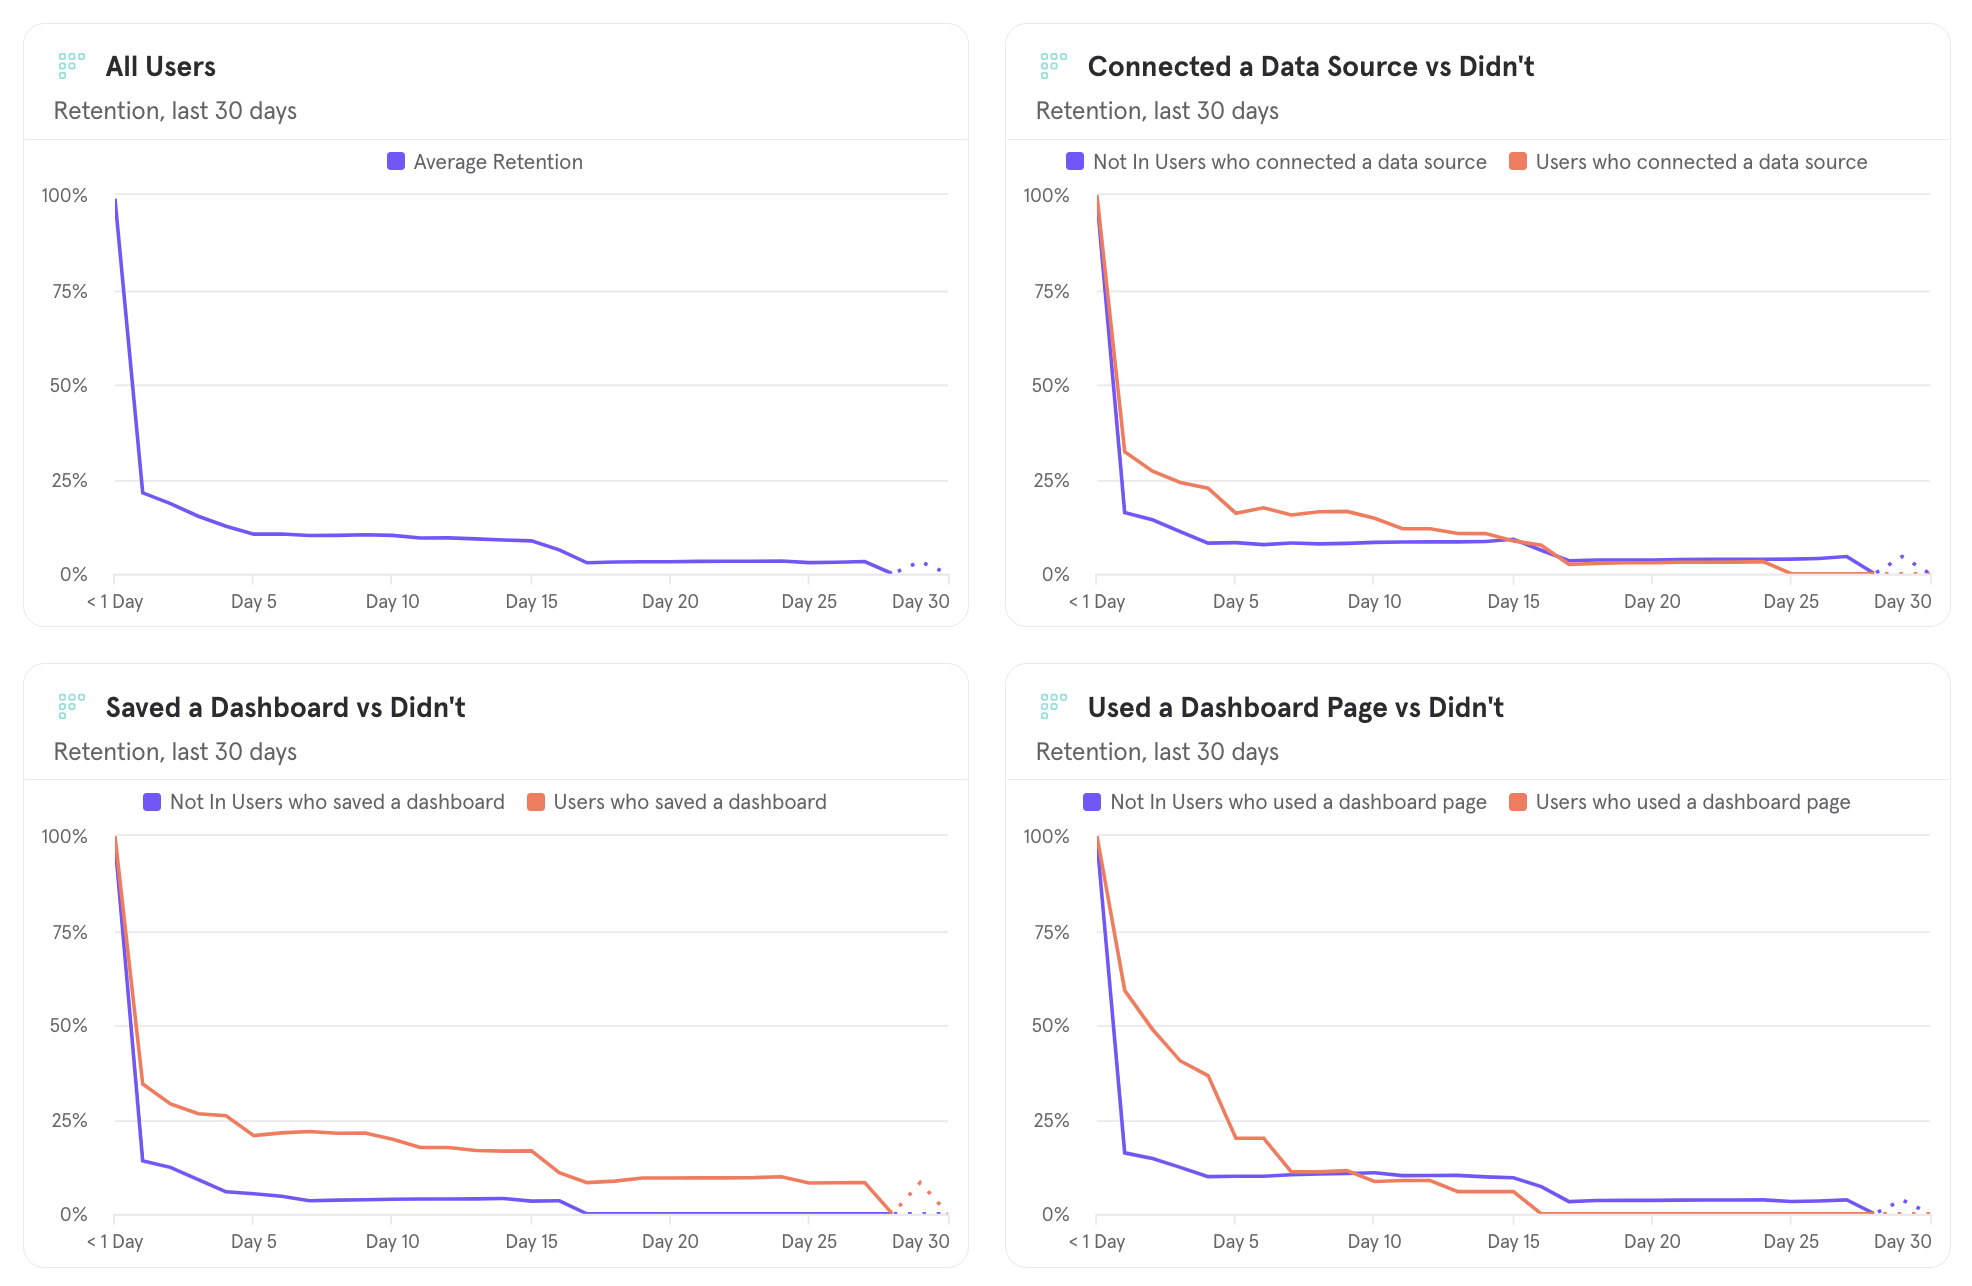Click the '50%' y-axis label in Saved a Dashboard chart
Image resolution: width=1972 pixels, height=1286 pixels.
(69, 1025)
